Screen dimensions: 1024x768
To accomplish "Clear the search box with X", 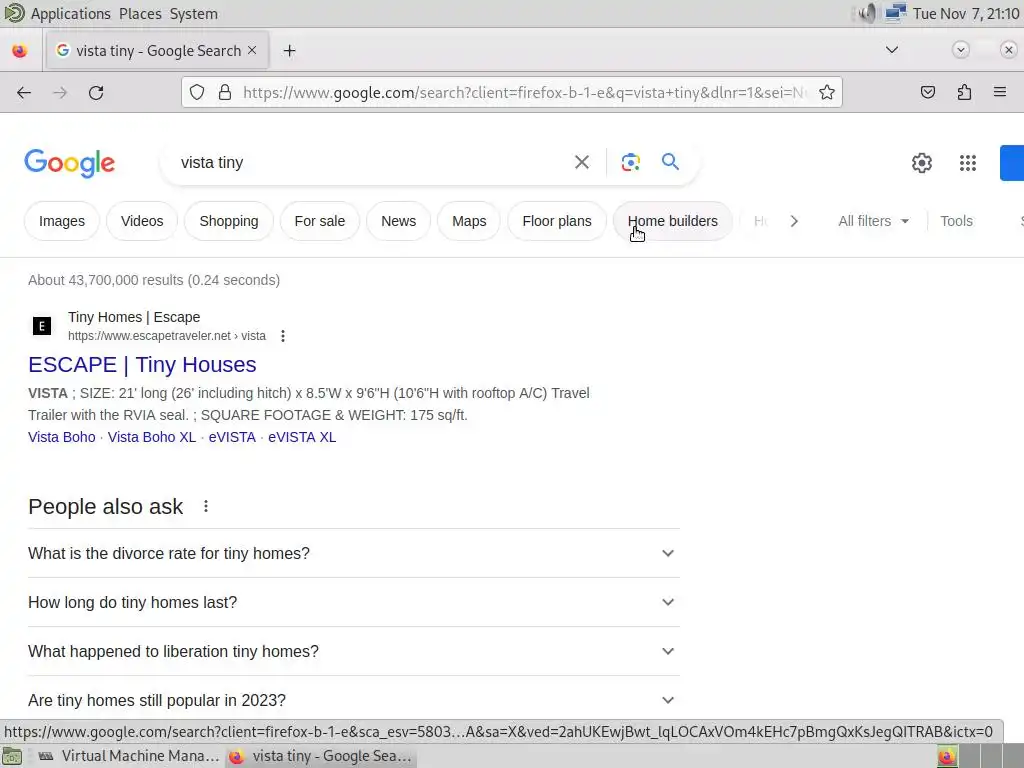I will (x=582, y=162).
